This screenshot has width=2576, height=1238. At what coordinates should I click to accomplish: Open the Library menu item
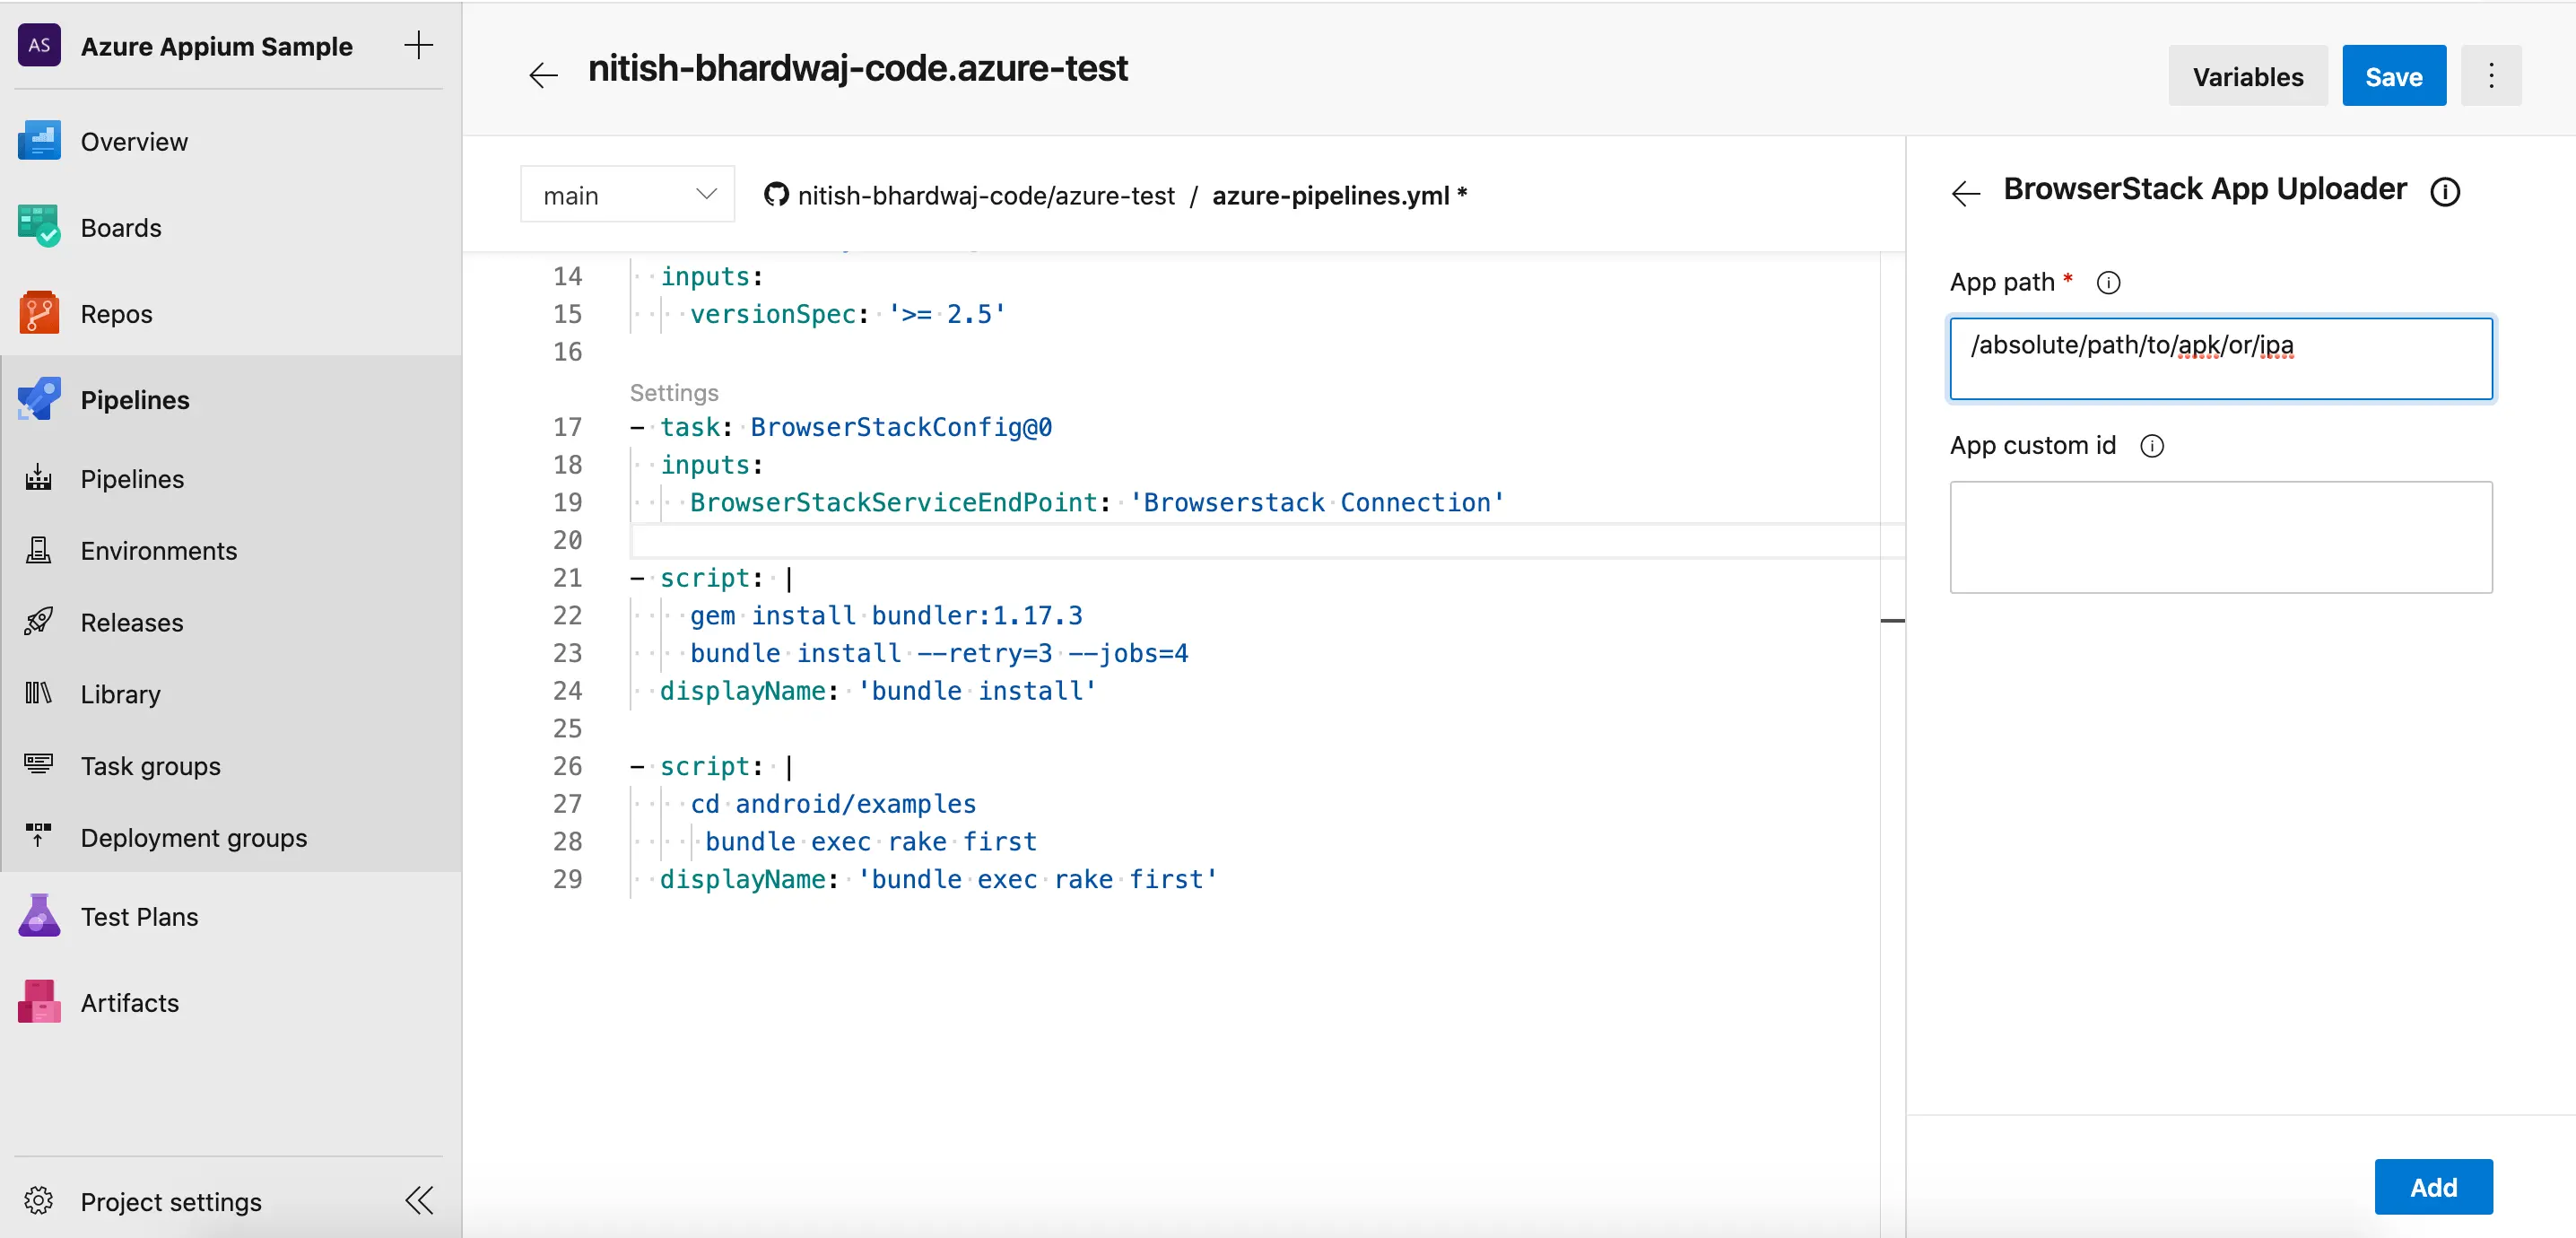[120, 694]
